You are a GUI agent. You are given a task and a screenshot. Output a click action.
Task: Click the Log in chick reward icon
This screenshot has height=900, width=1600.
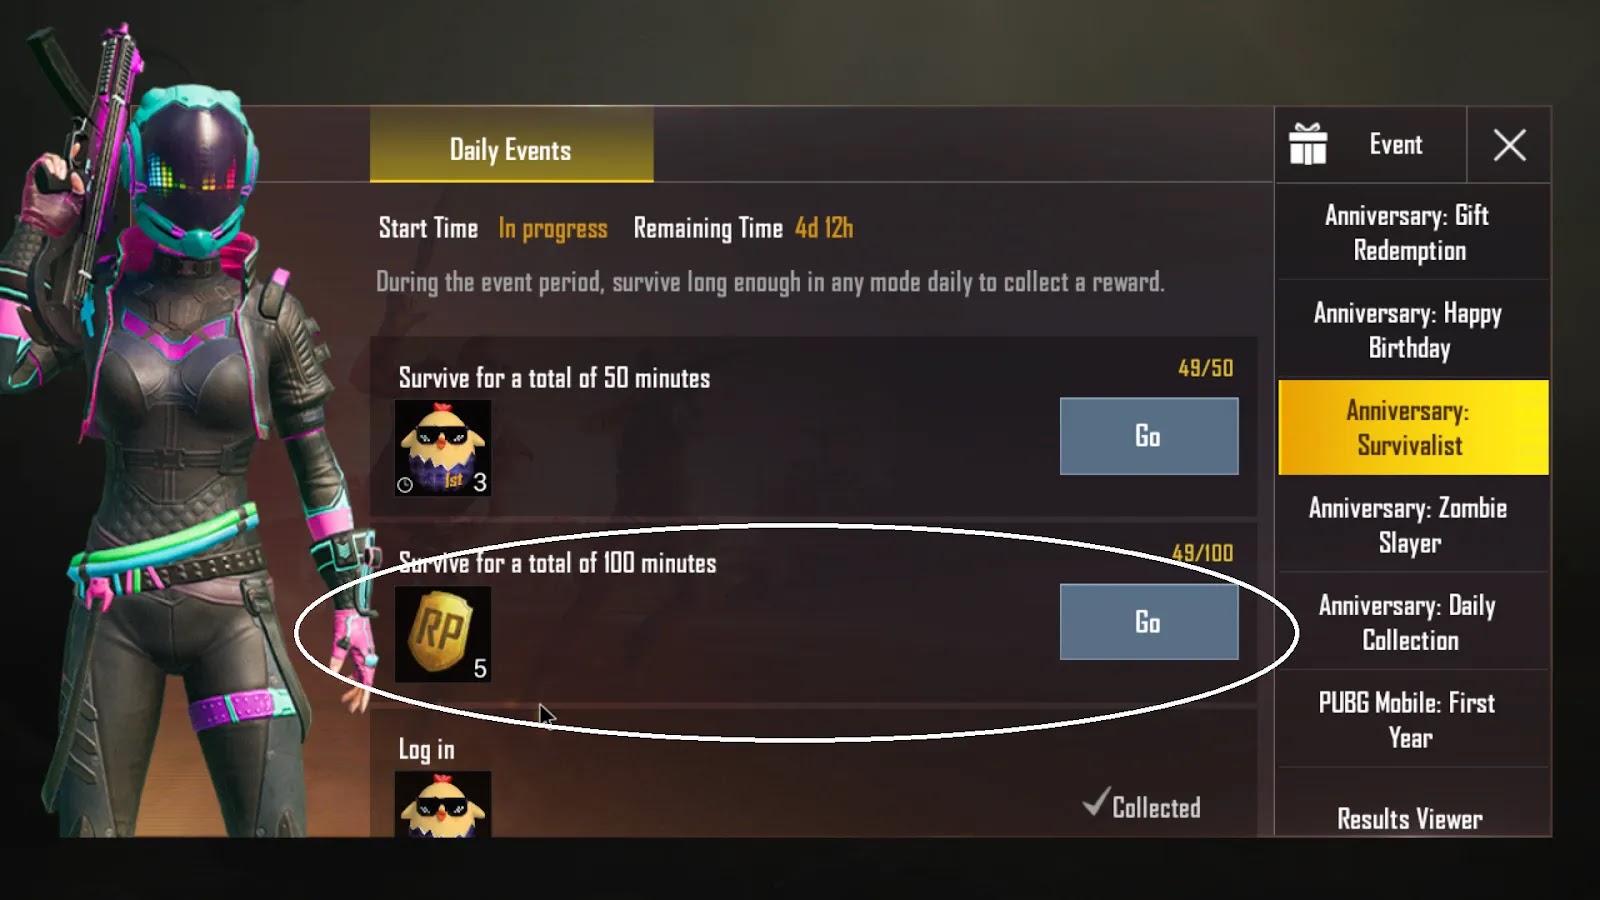click(x=443, y=804)
